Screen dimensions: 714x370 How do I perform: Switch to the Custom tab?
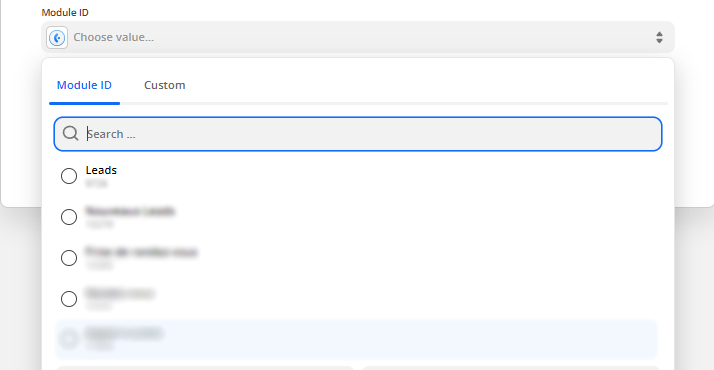[164, 85]
